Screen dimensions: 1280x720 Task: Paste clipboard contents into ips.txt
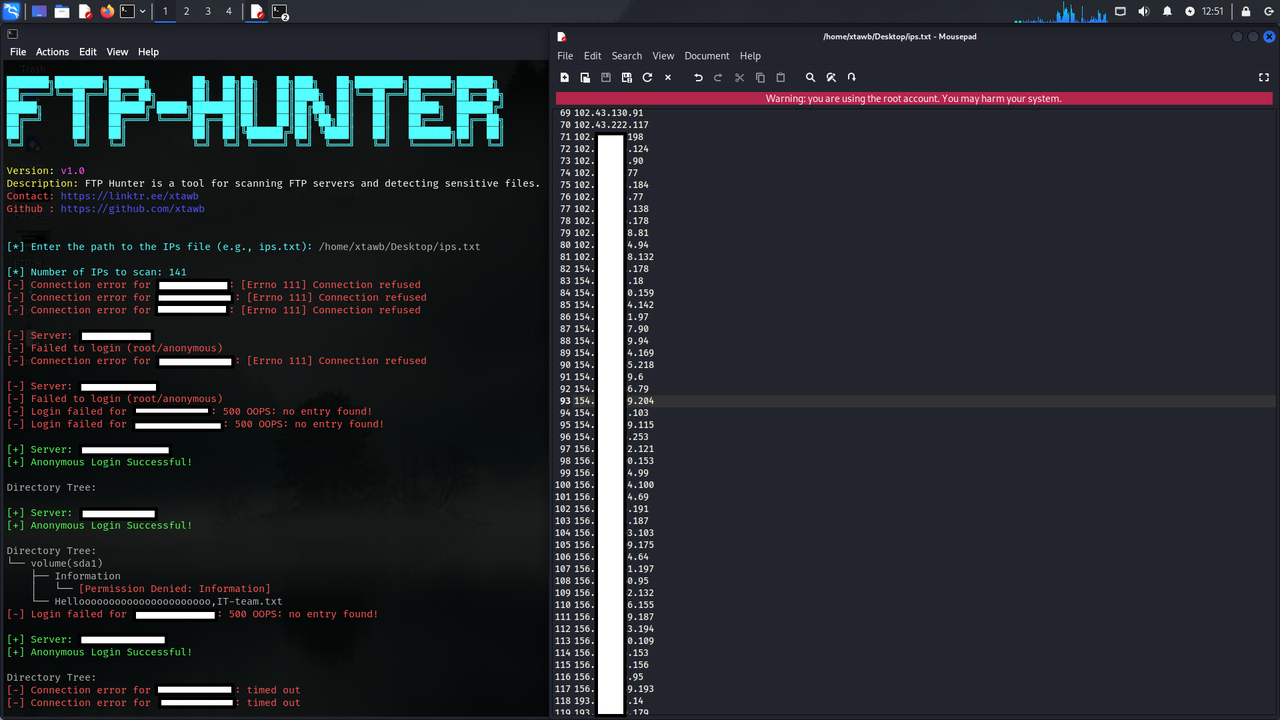point(779,77)
